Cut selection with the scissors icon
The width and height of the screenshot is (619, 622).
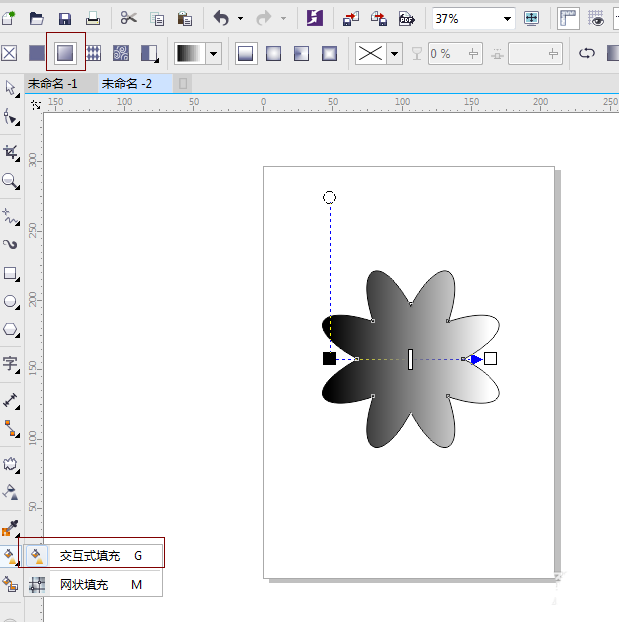[x=129, y=18]
